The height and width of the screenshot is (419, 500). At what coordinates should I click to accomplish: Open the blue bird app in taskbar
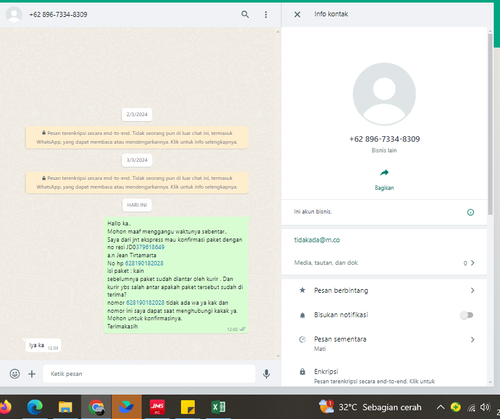126,407
